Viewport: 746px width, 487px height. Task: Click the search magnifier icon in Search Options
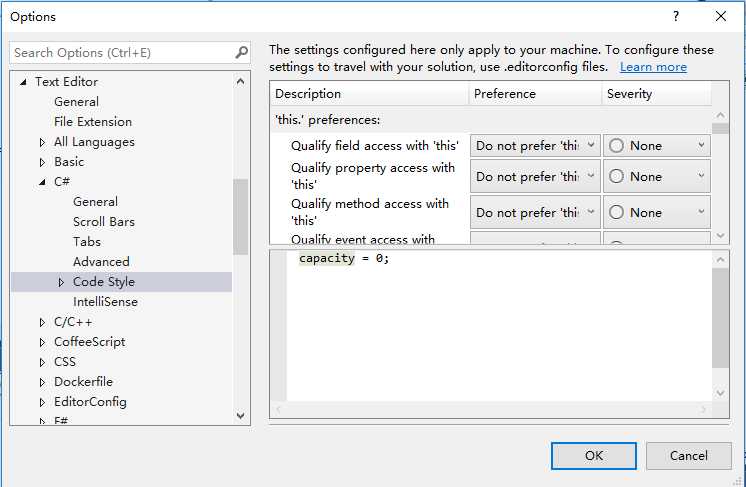(x=242, y=52)
